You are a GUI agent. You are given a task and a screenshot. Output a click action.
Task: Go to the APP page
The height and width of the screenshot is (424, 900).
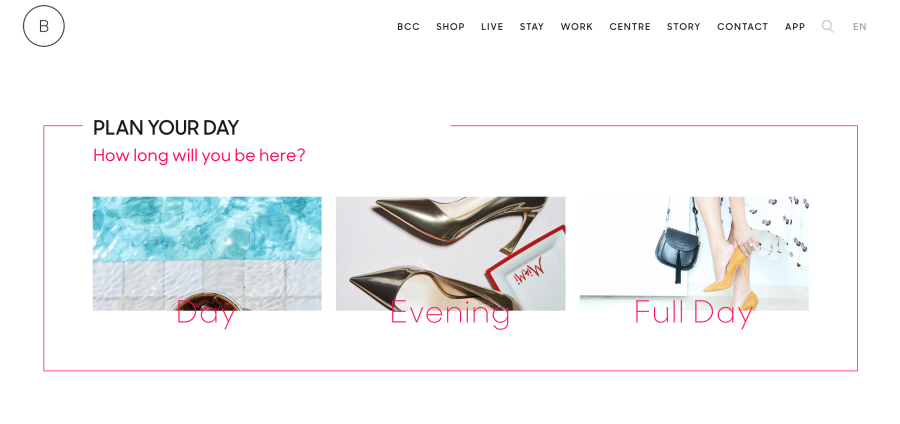795,27
